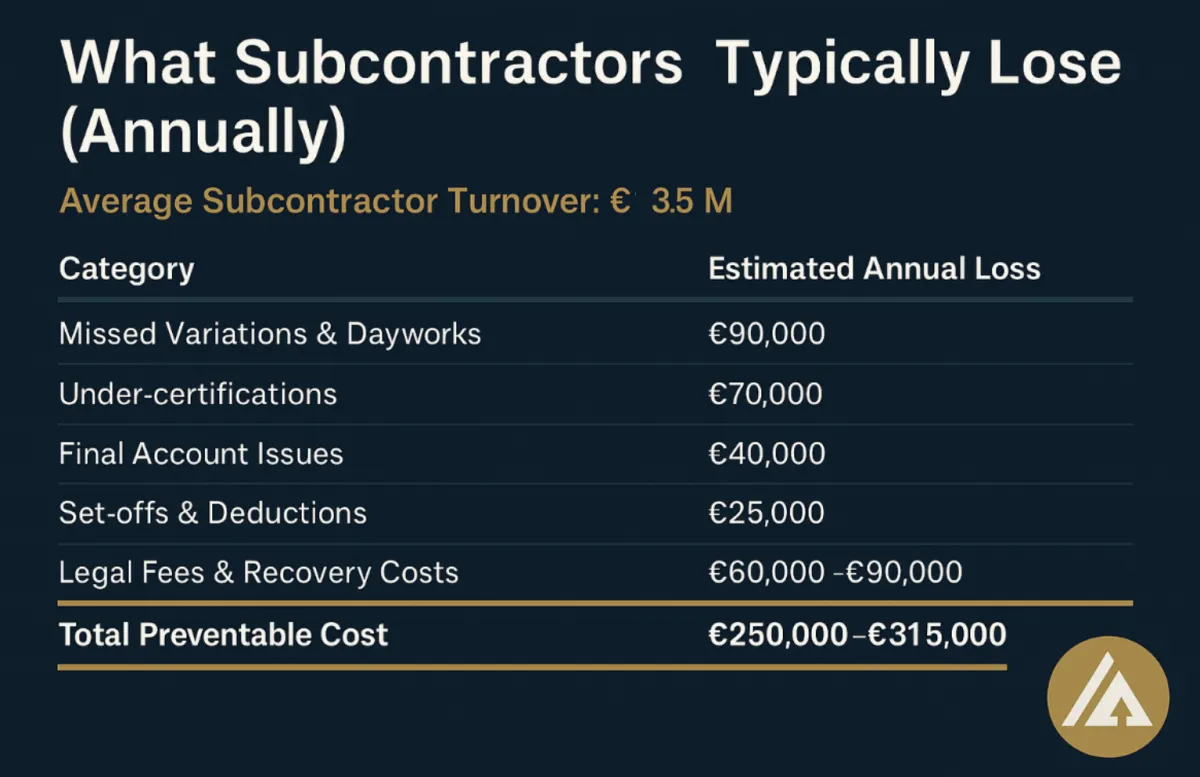The image size is (1200, 777).
Task: Click the €60,000–€90,000 range value
Action: (x=835, y=572)
